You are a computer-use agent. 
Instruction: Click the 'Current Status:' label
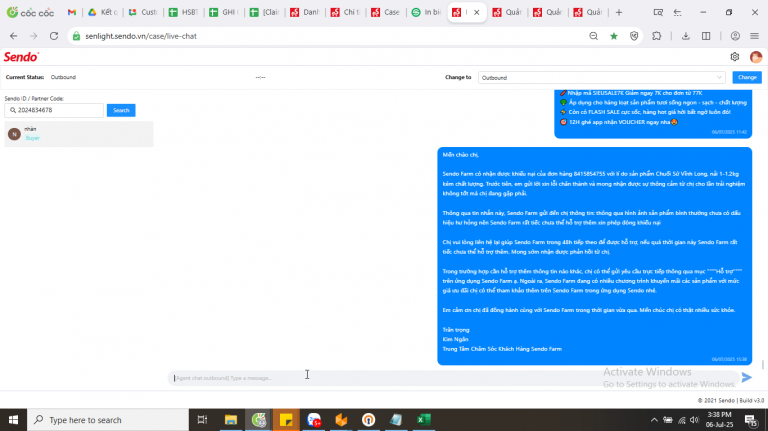coord(25,77)
